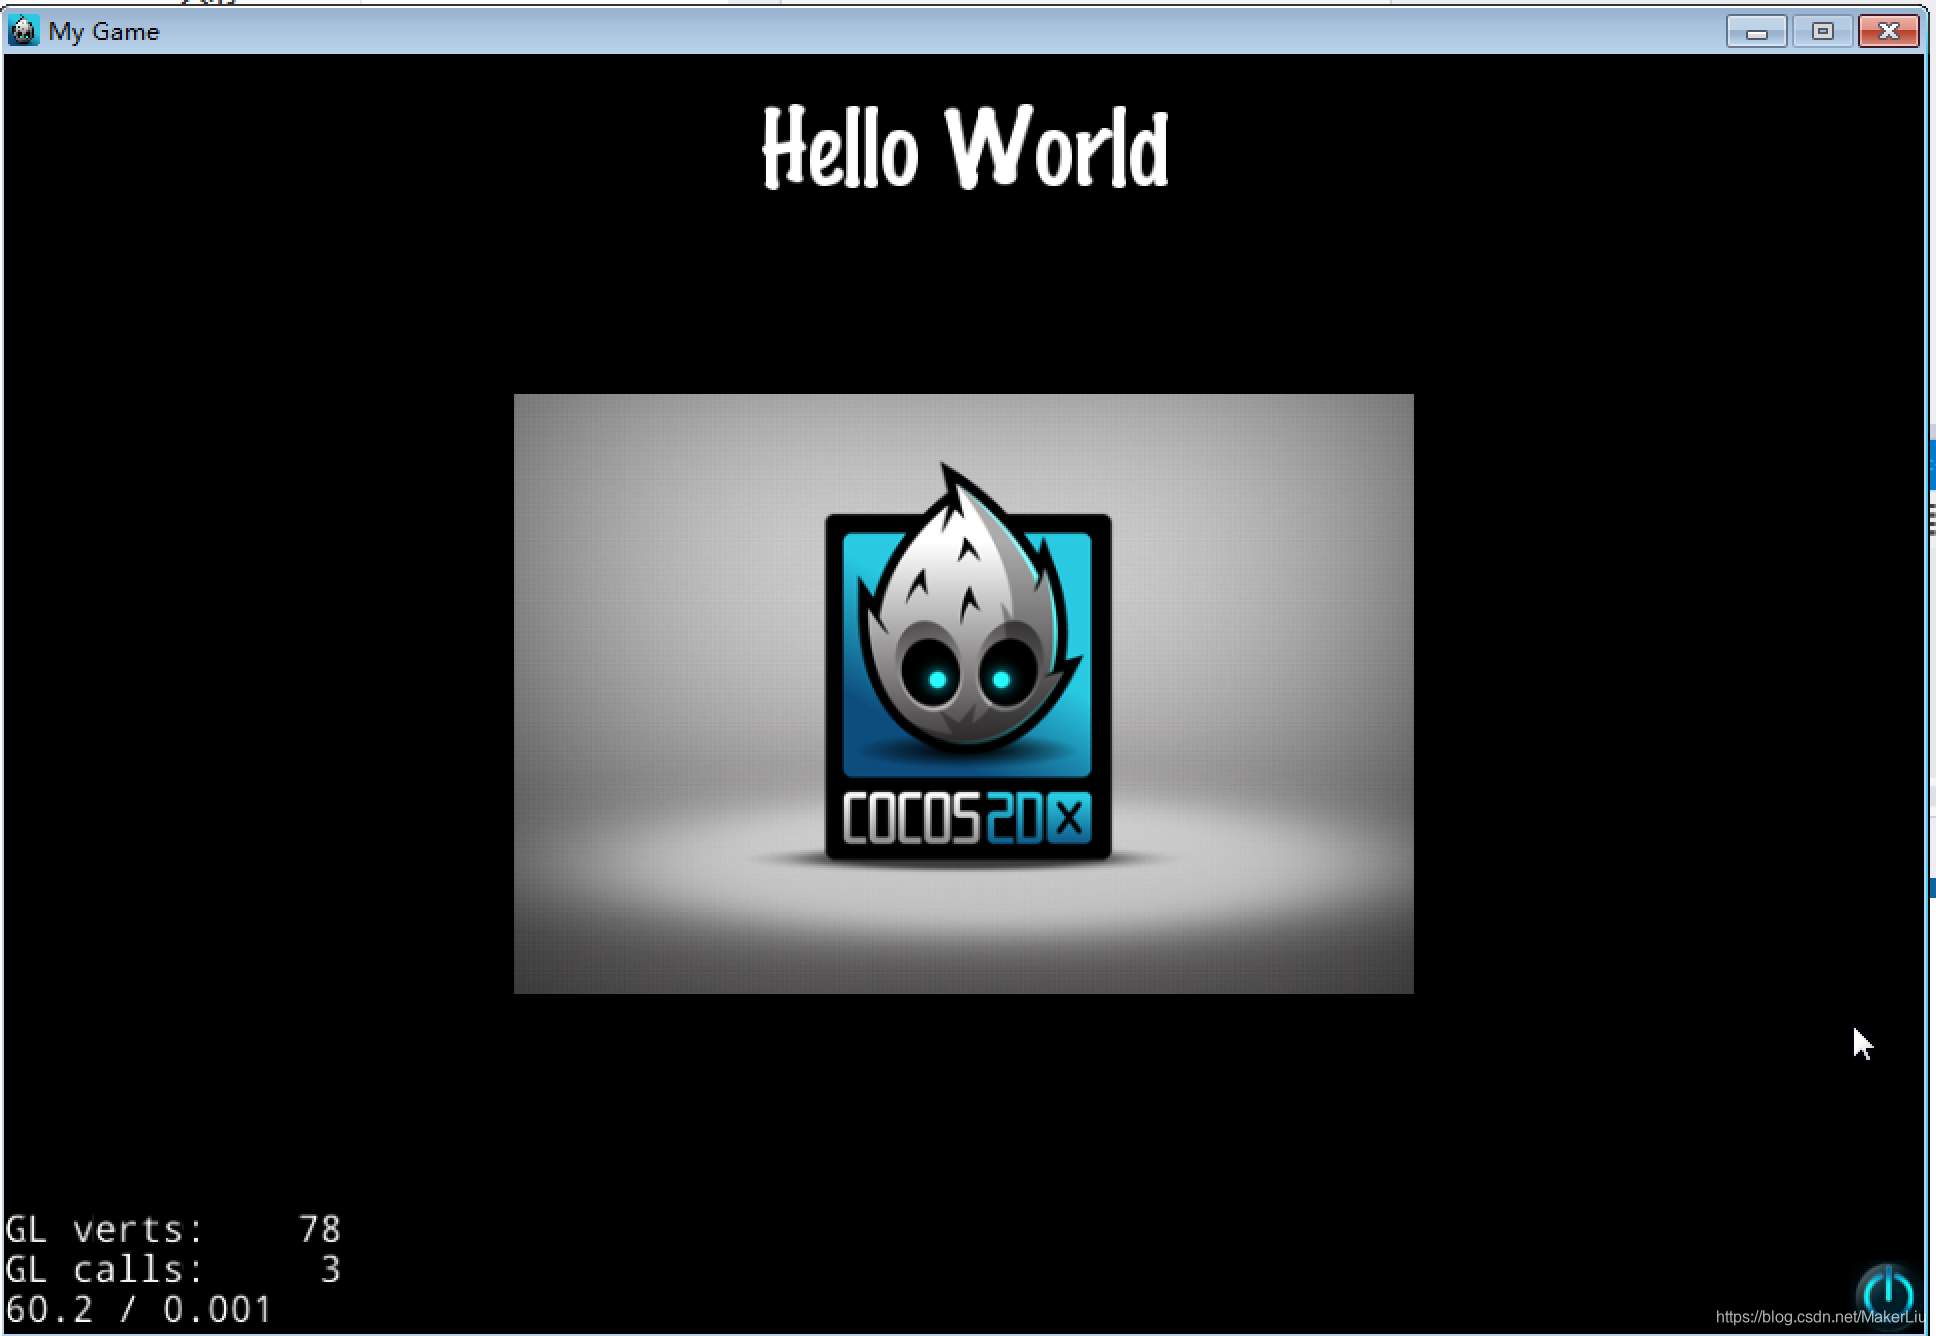Click the power close icon in the game
Image resolution: width=1936 pixels, height=1336 pixels.
click(1887, 1294)
